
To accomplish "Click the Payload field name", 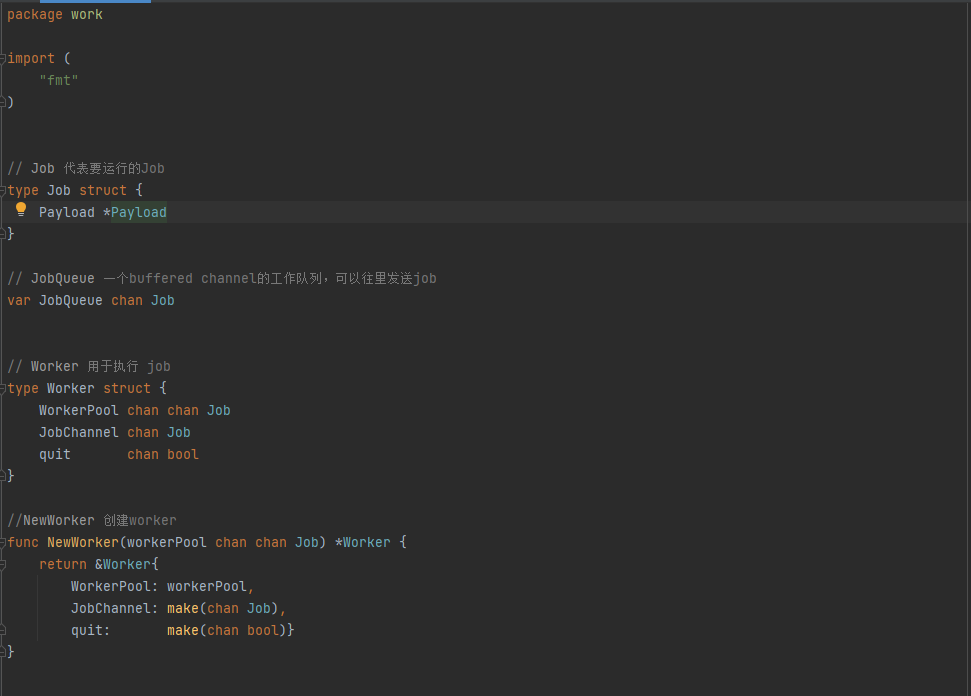I will (66, 212).
